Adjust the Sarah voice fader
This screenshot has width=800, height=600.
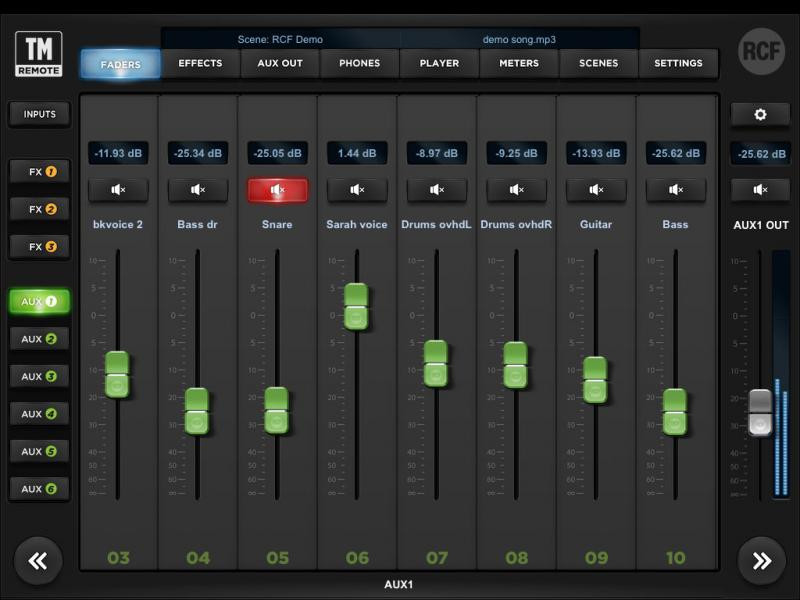(x=357, y=305)
